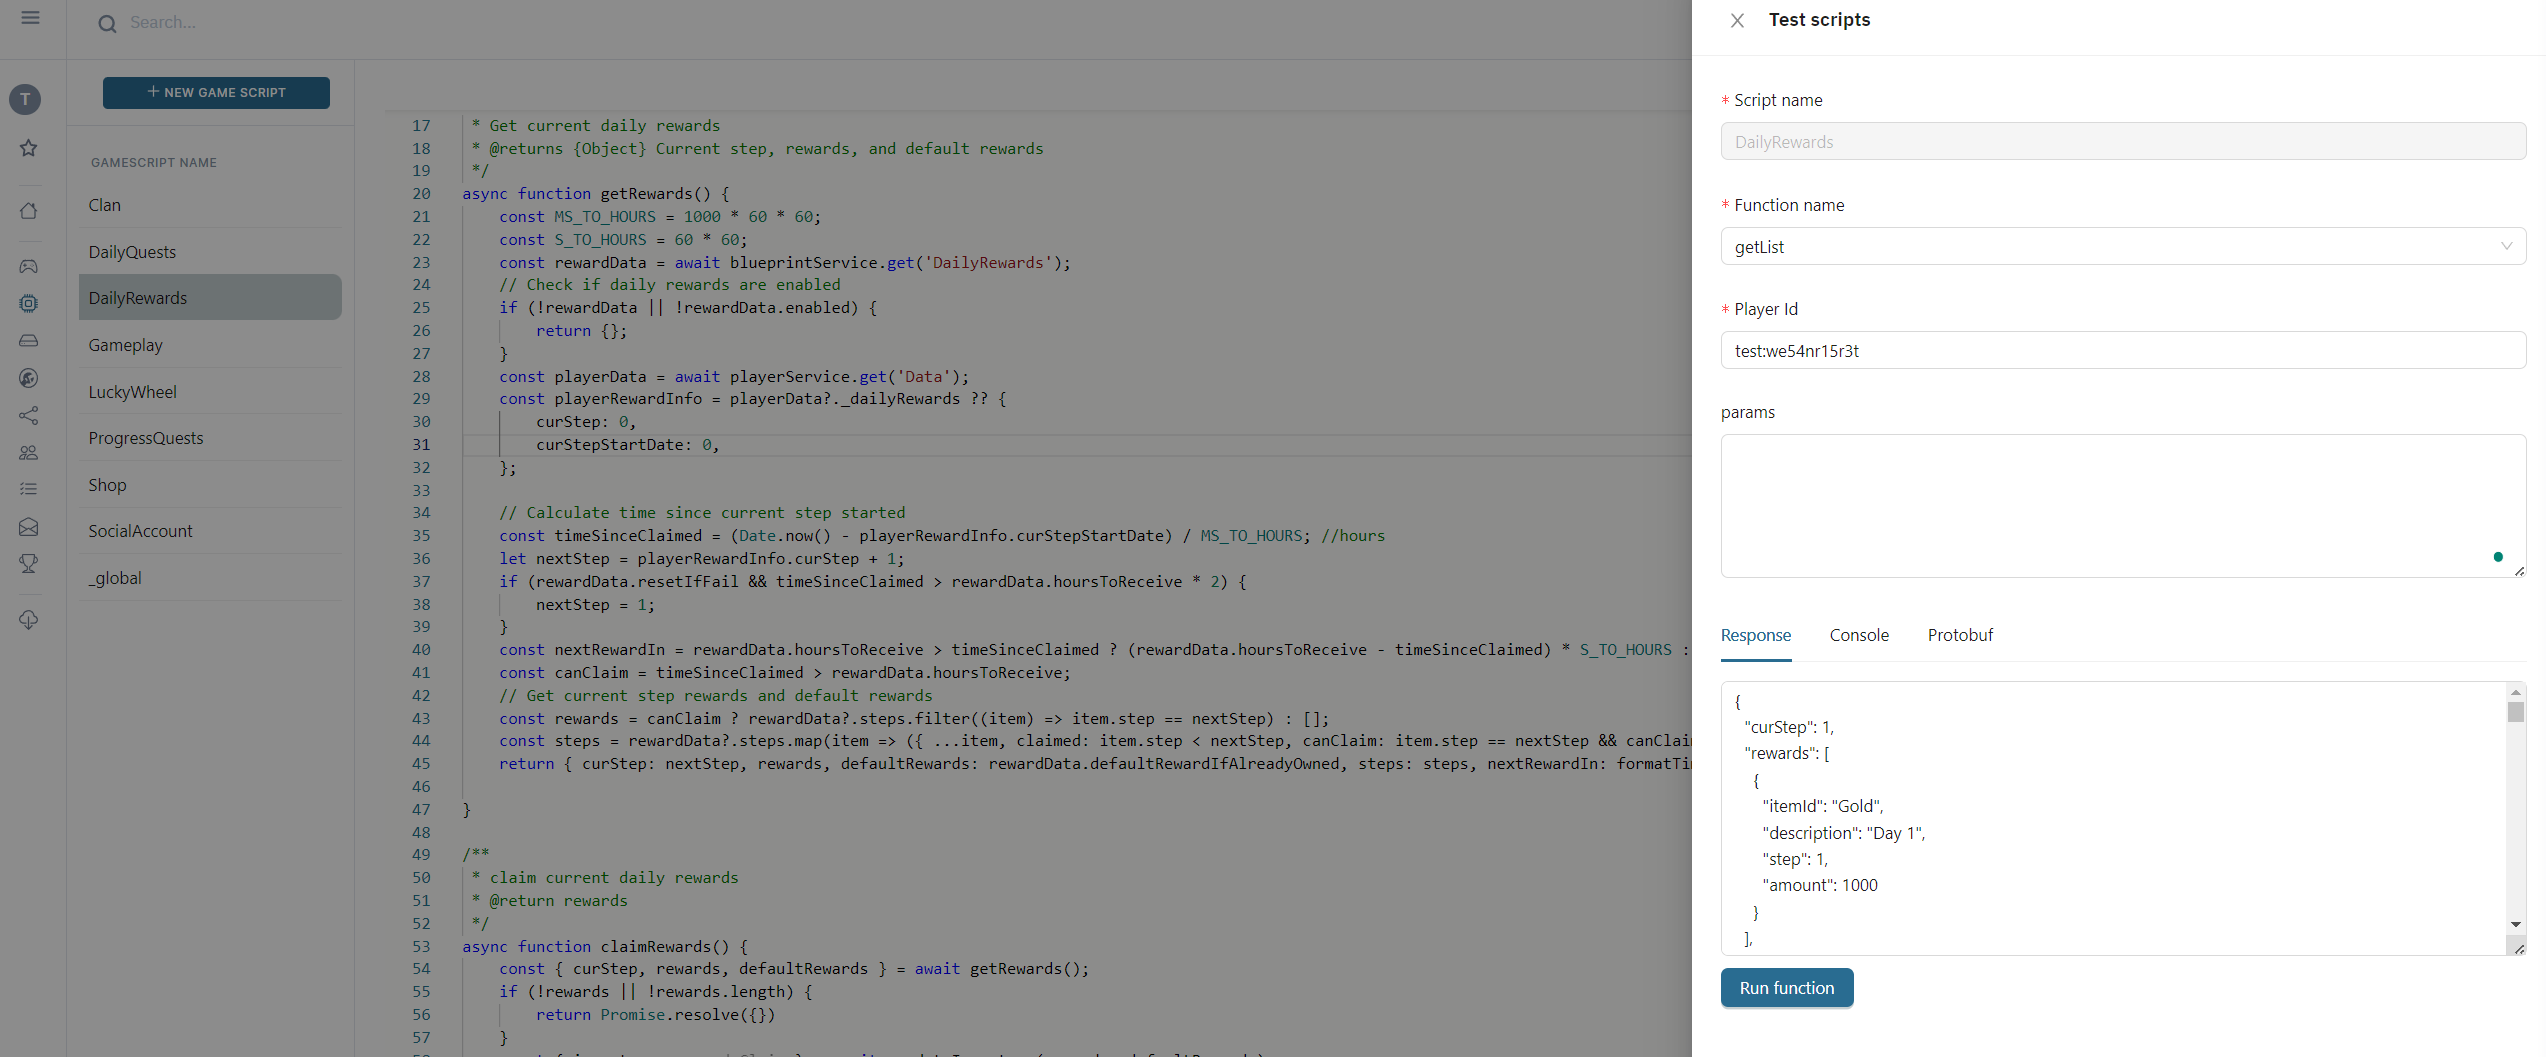Screen dimensions: 2546x1057
Task: Switch to the Protobuf tab
Action: (x=1960, y=635)
